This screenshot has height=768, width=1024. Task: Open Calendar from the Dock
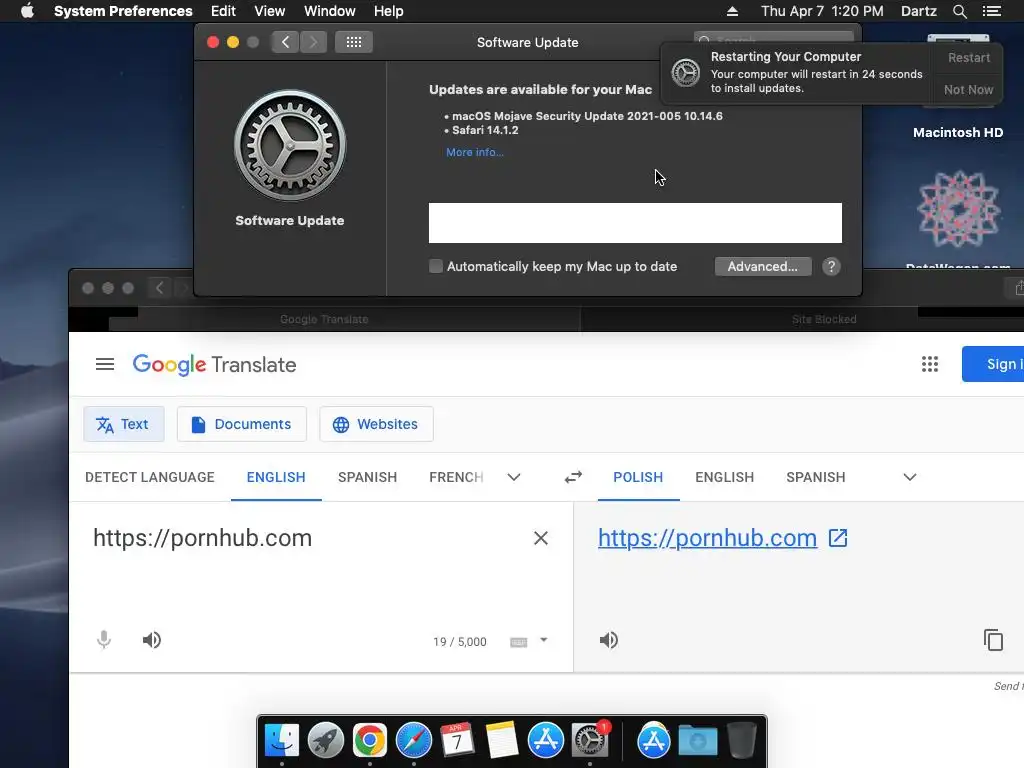point(457,741)
